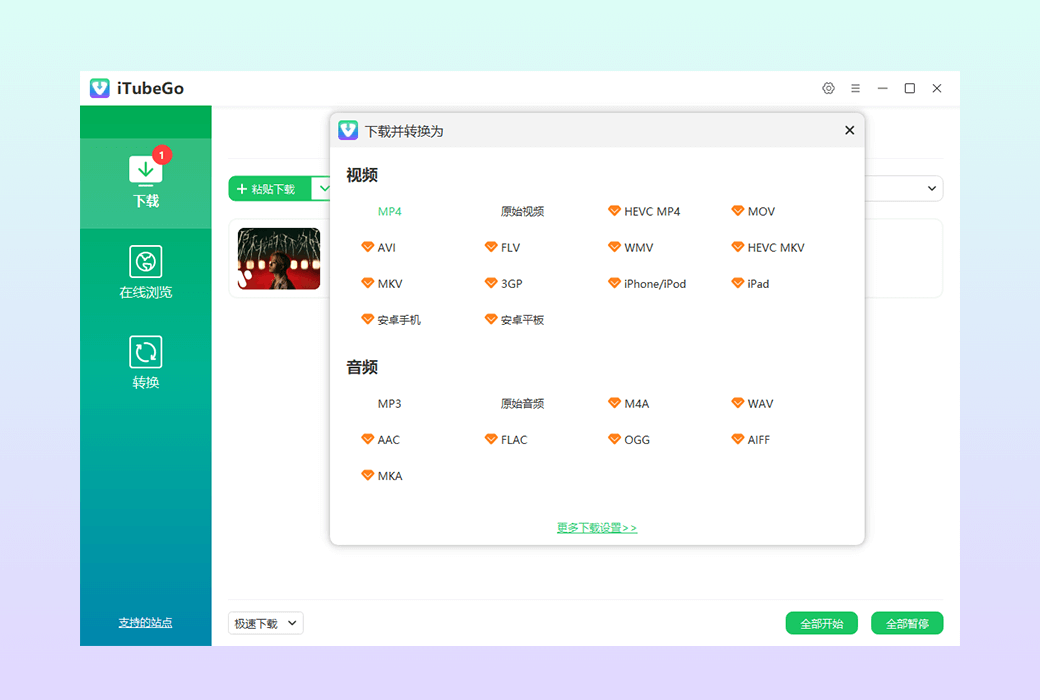Select FLAC audio format
1040x700 pixels.
click(505, 439)
